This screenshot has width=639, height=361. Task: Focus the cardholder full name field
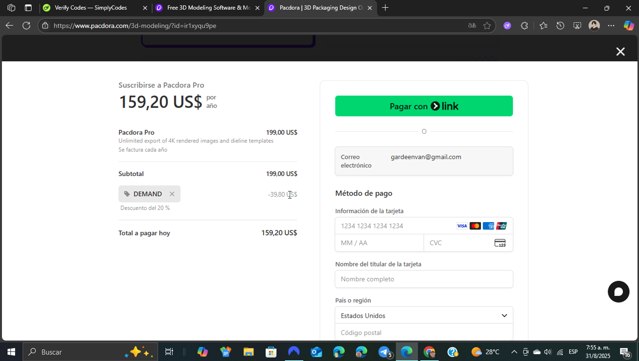[x=424, y=279]
